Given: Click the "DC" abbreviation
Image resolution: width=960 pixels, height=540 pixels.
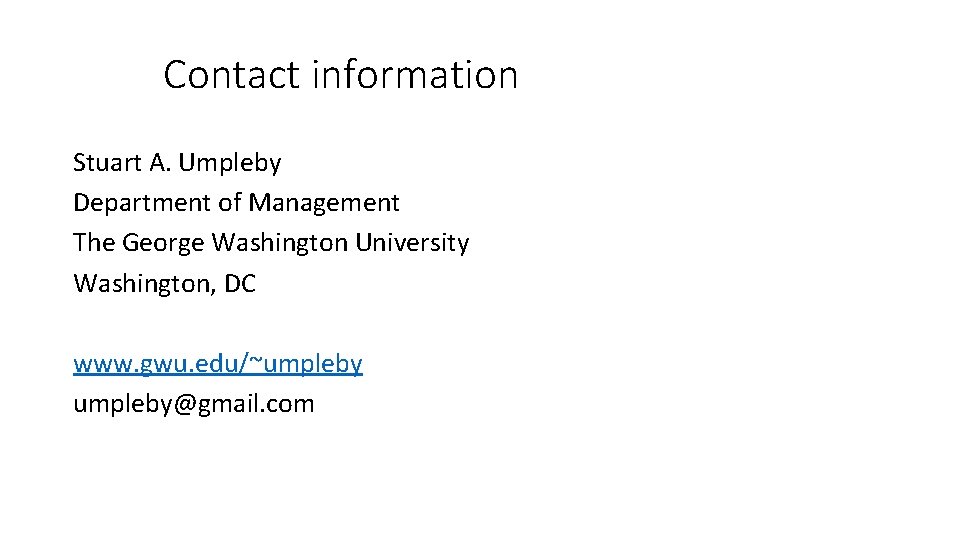Looking at the screenshot, I should point(240,283).
